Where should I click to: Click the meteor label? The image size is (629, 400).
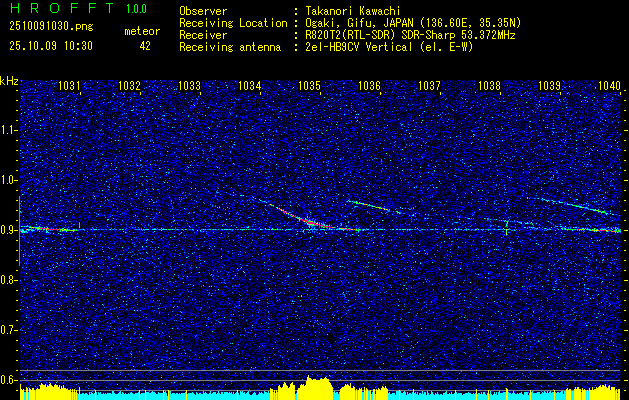(142, 31)
